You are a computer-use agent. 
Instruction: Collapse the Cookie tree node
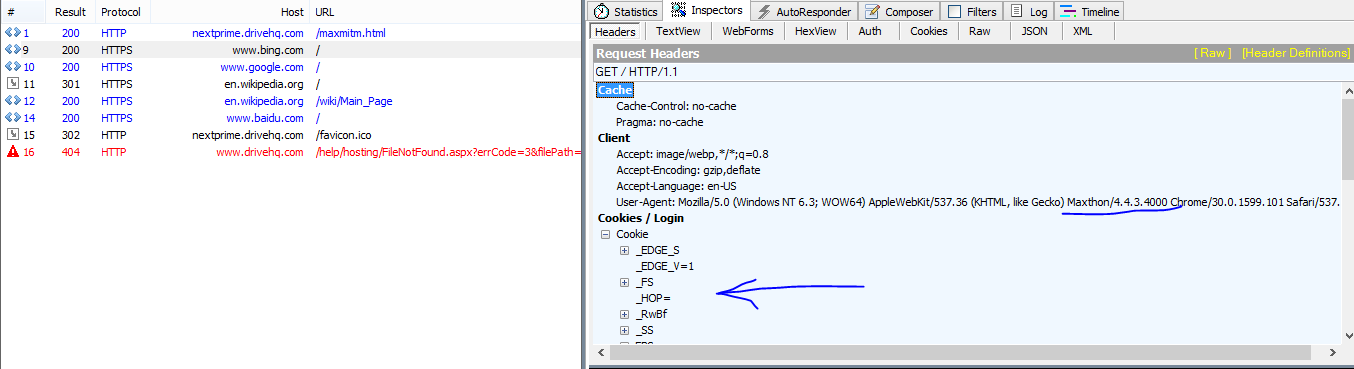[x=605, y=235]
